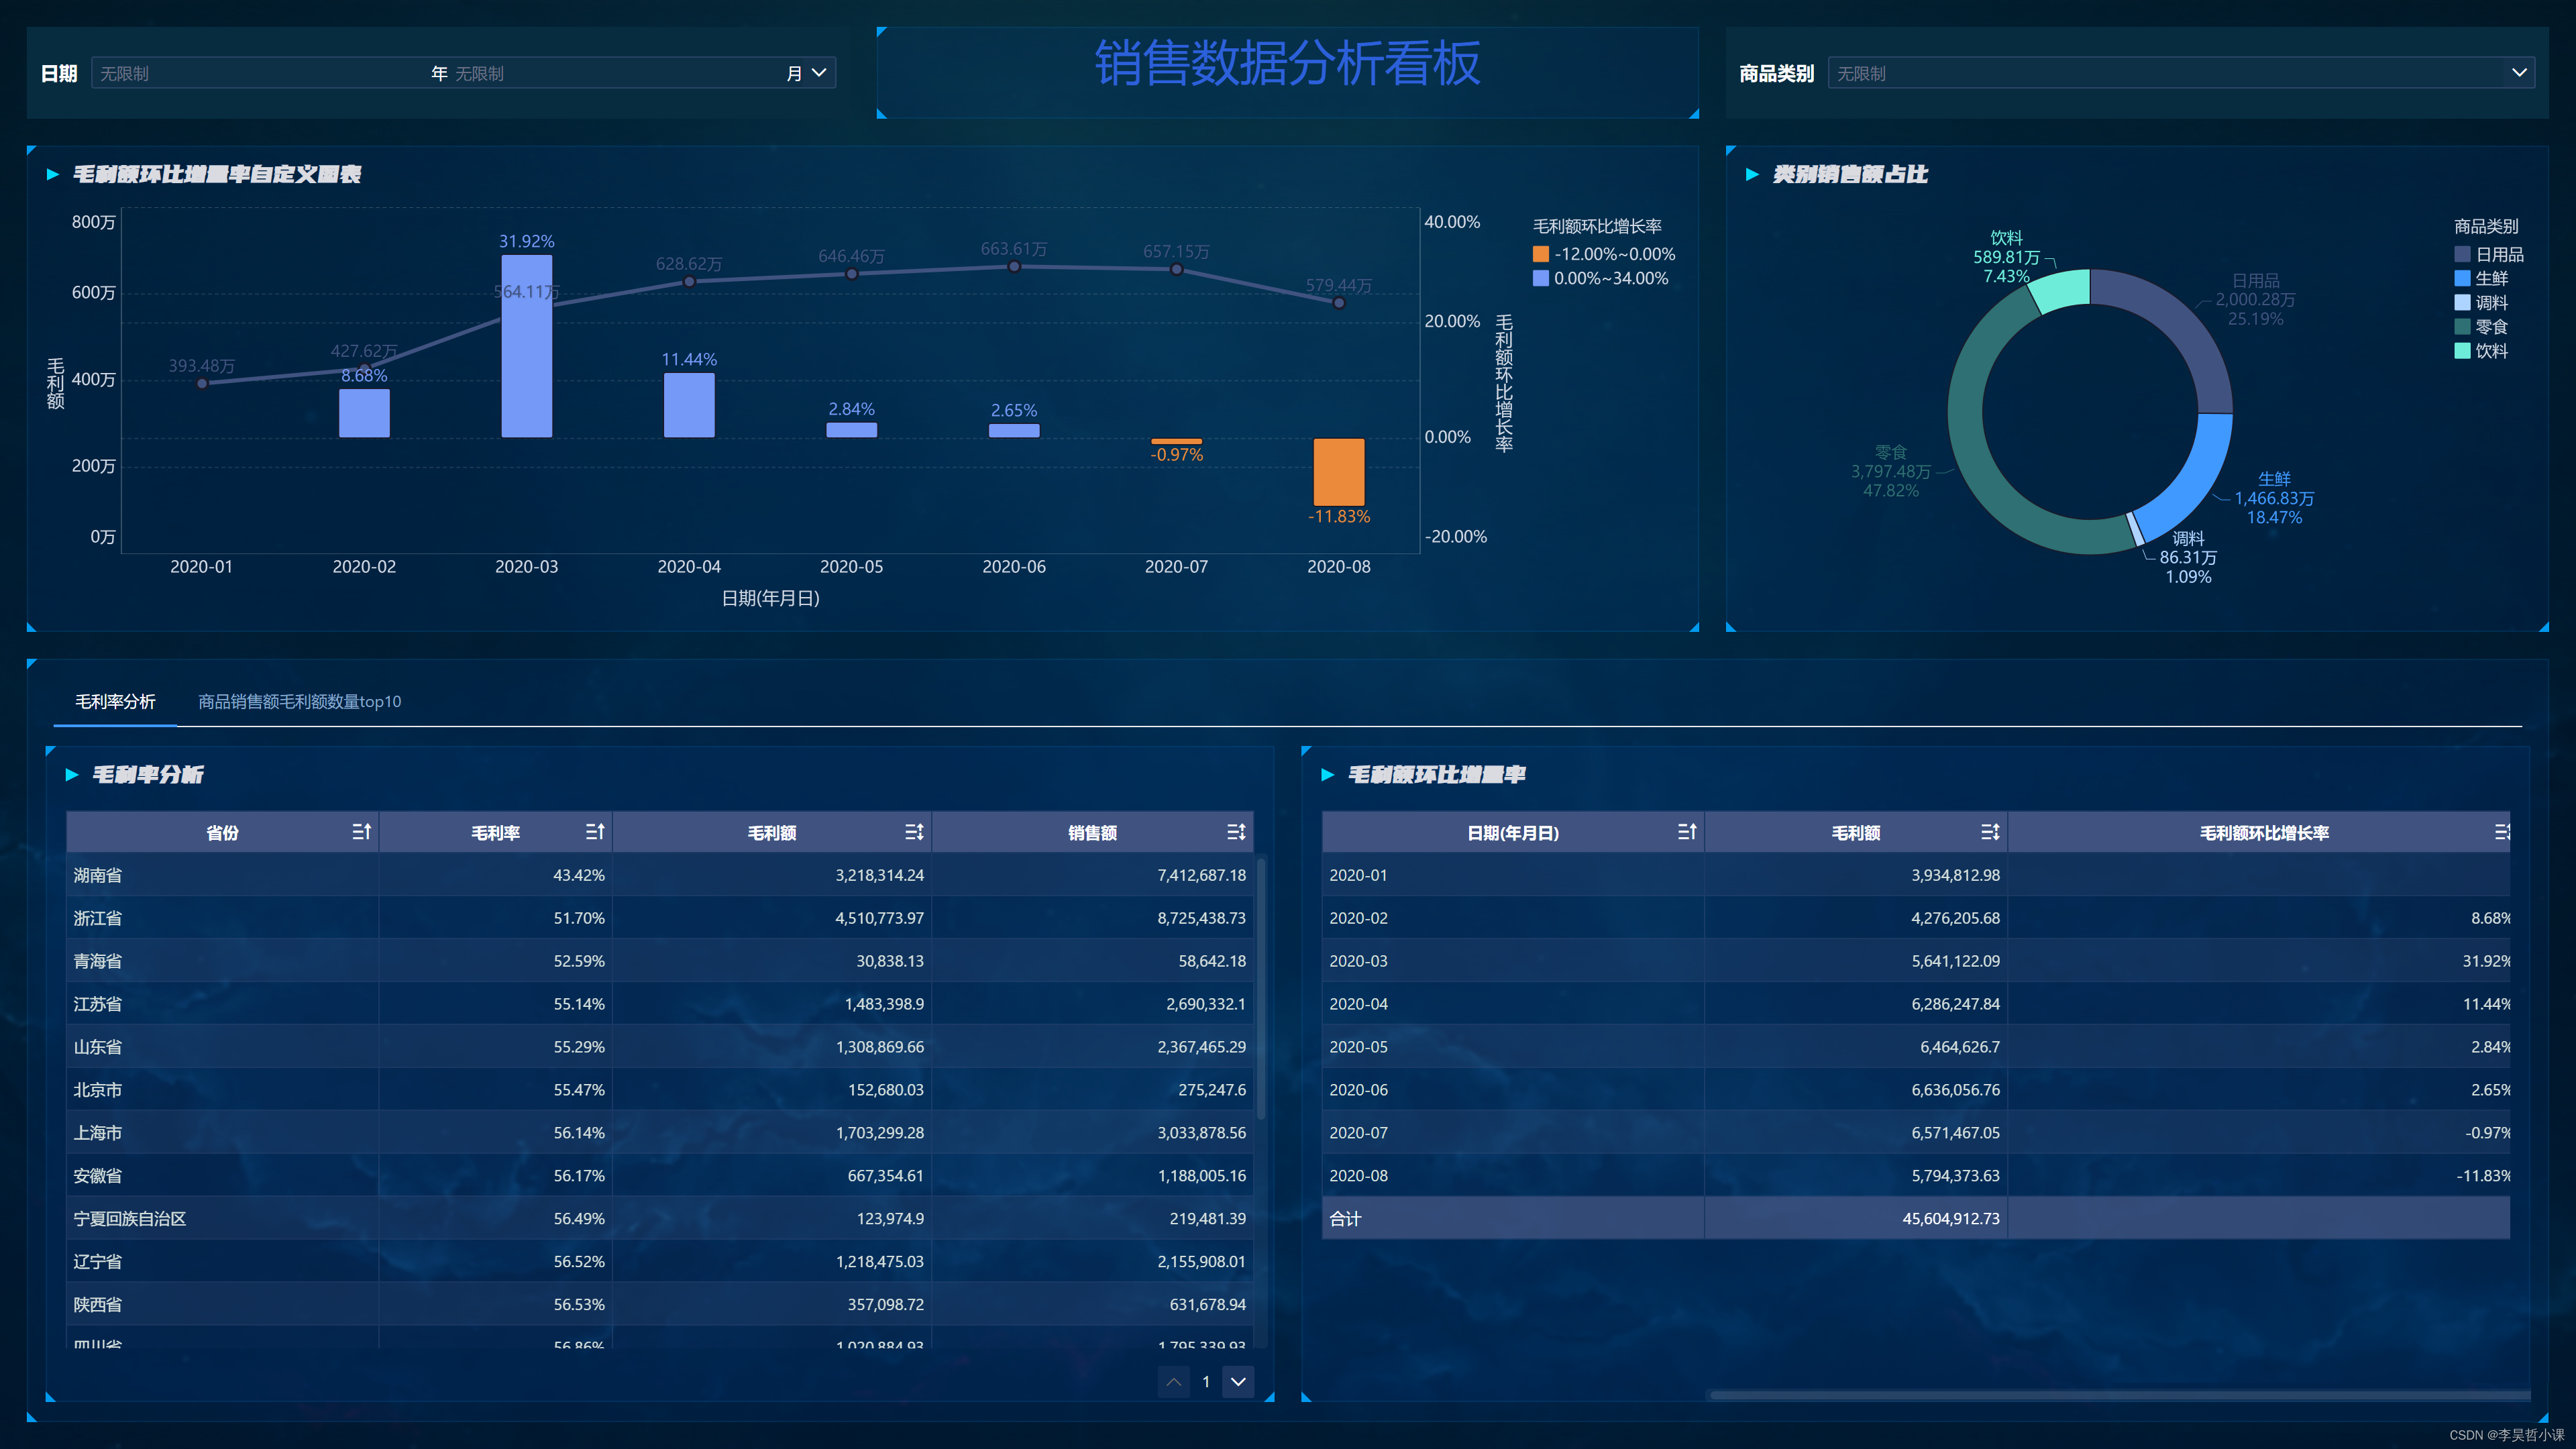Click the 2020-08 orange bar -11.83%
Viewport: 2576px width, 1449px height.
pyautogui.click(x=1339, y=472)
